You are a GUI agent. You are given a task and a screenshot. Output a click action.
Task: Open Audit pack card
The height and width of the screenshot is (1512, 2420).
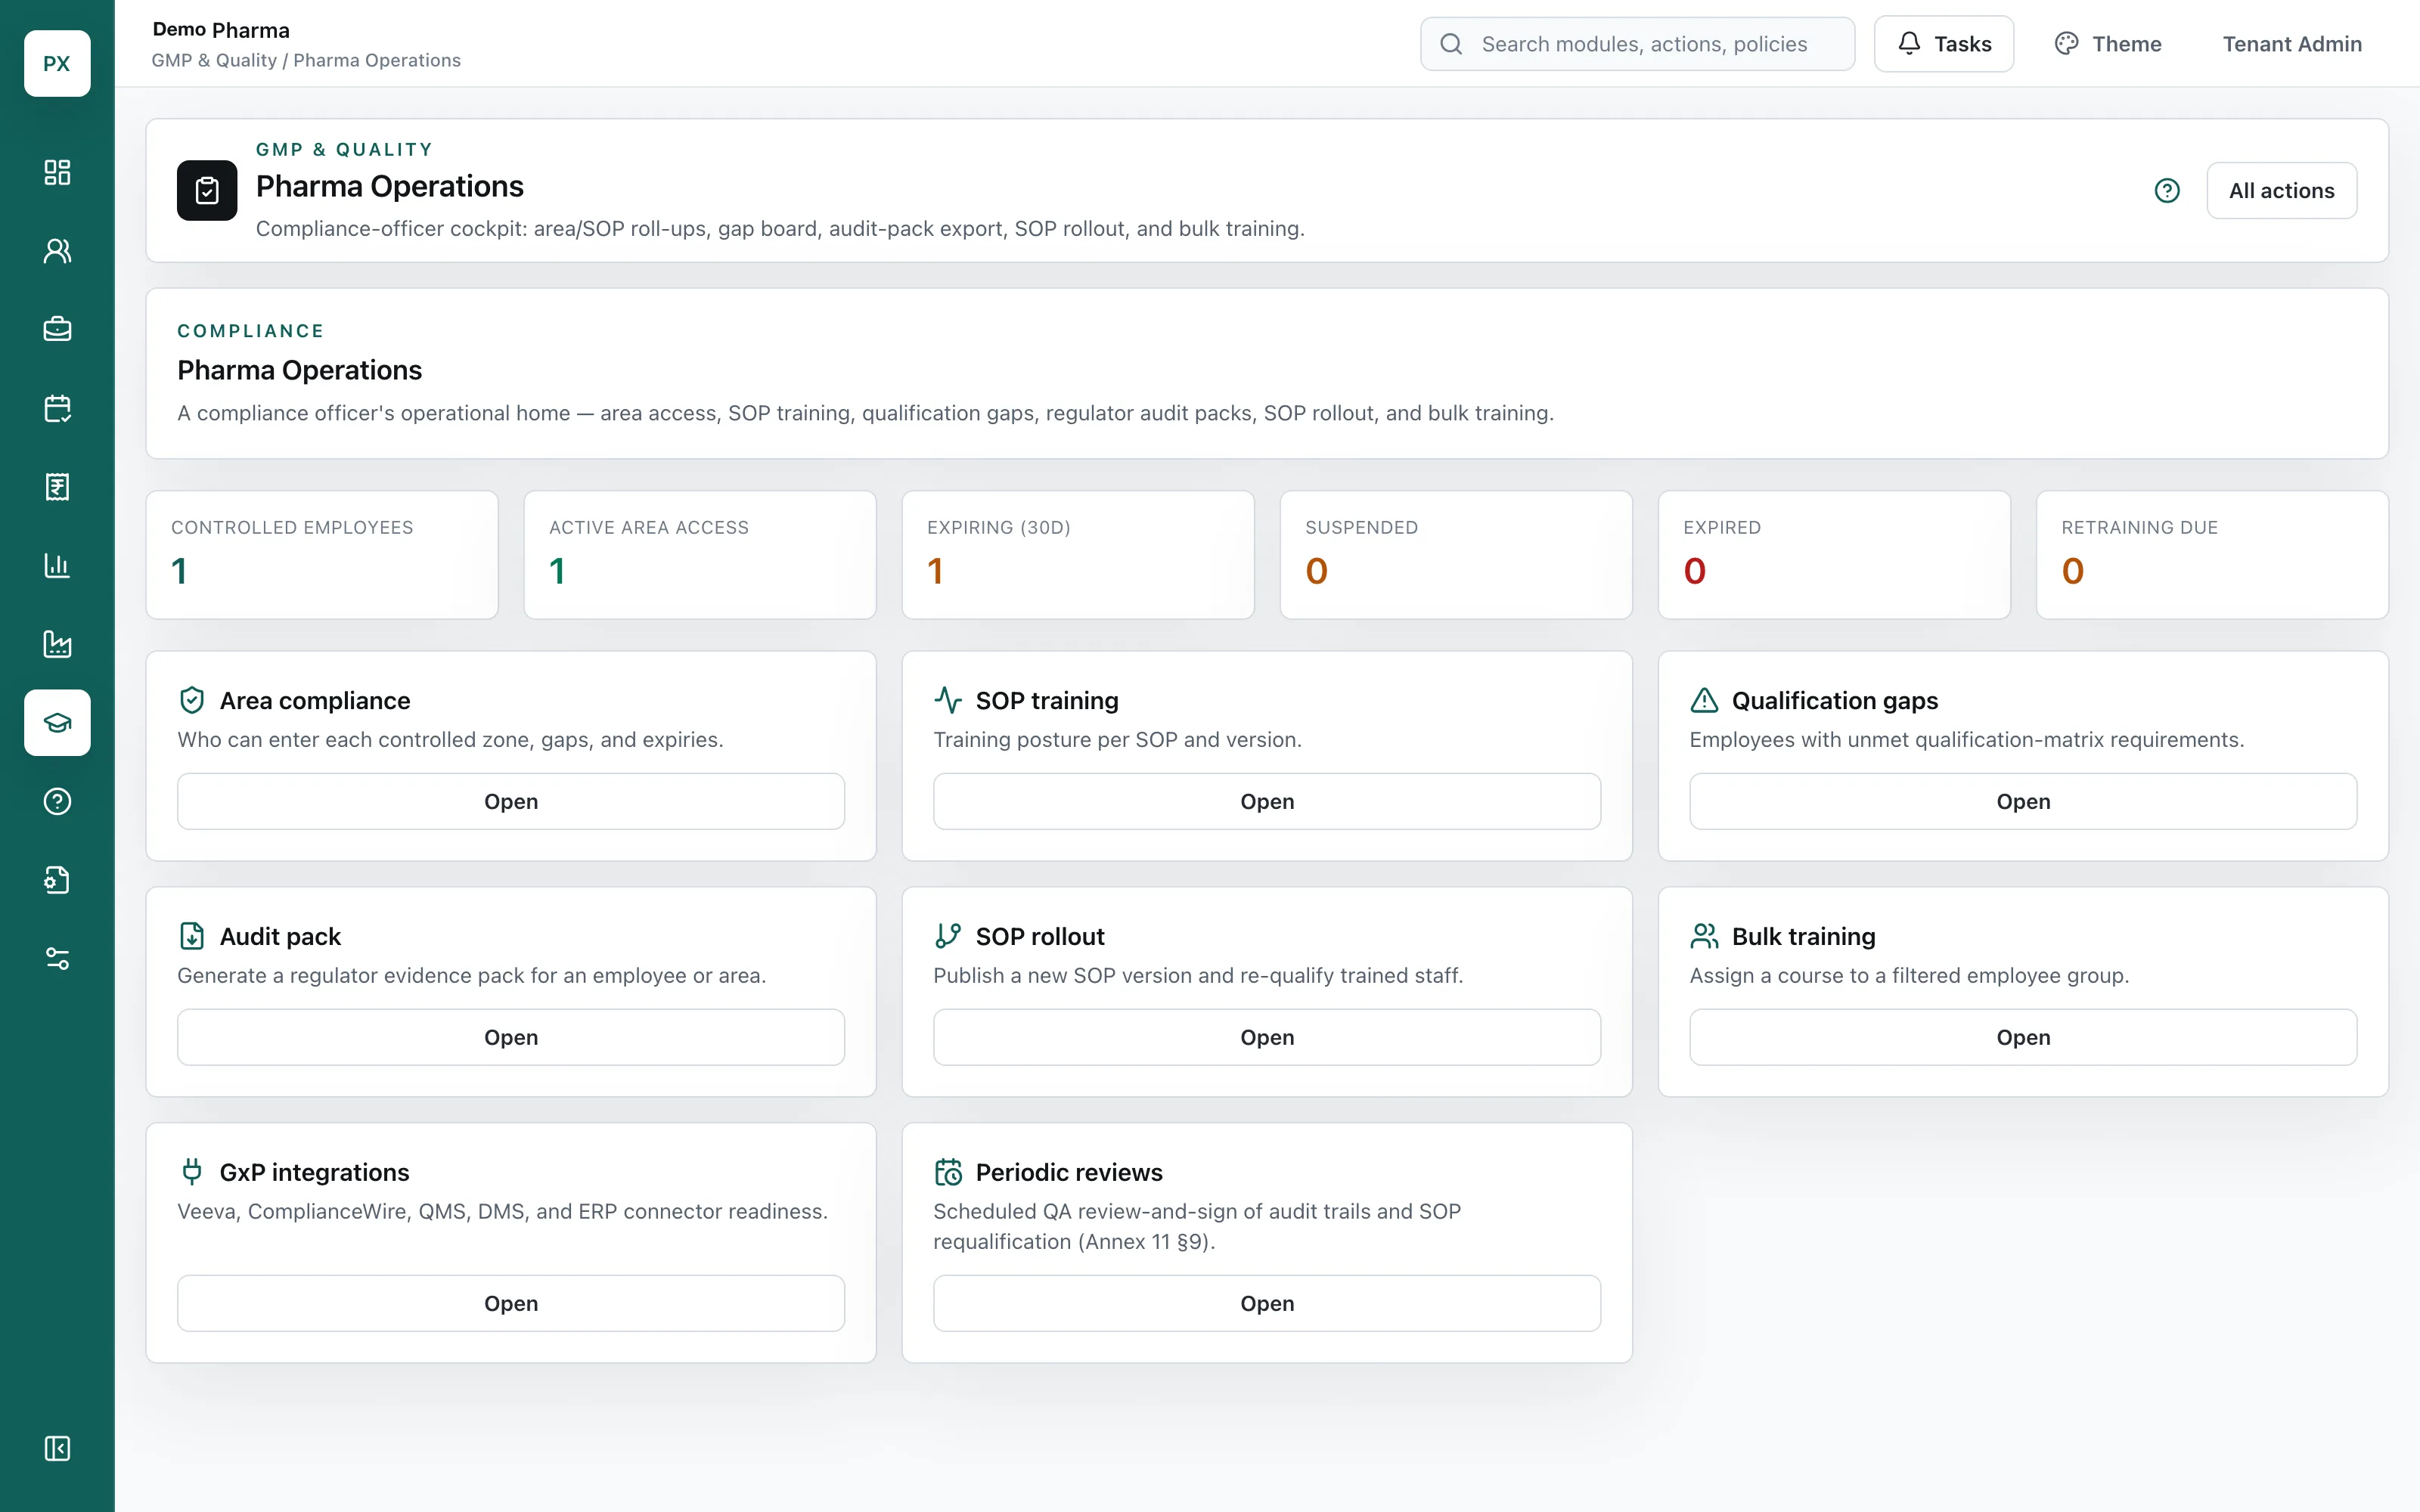click(511, 1037)
